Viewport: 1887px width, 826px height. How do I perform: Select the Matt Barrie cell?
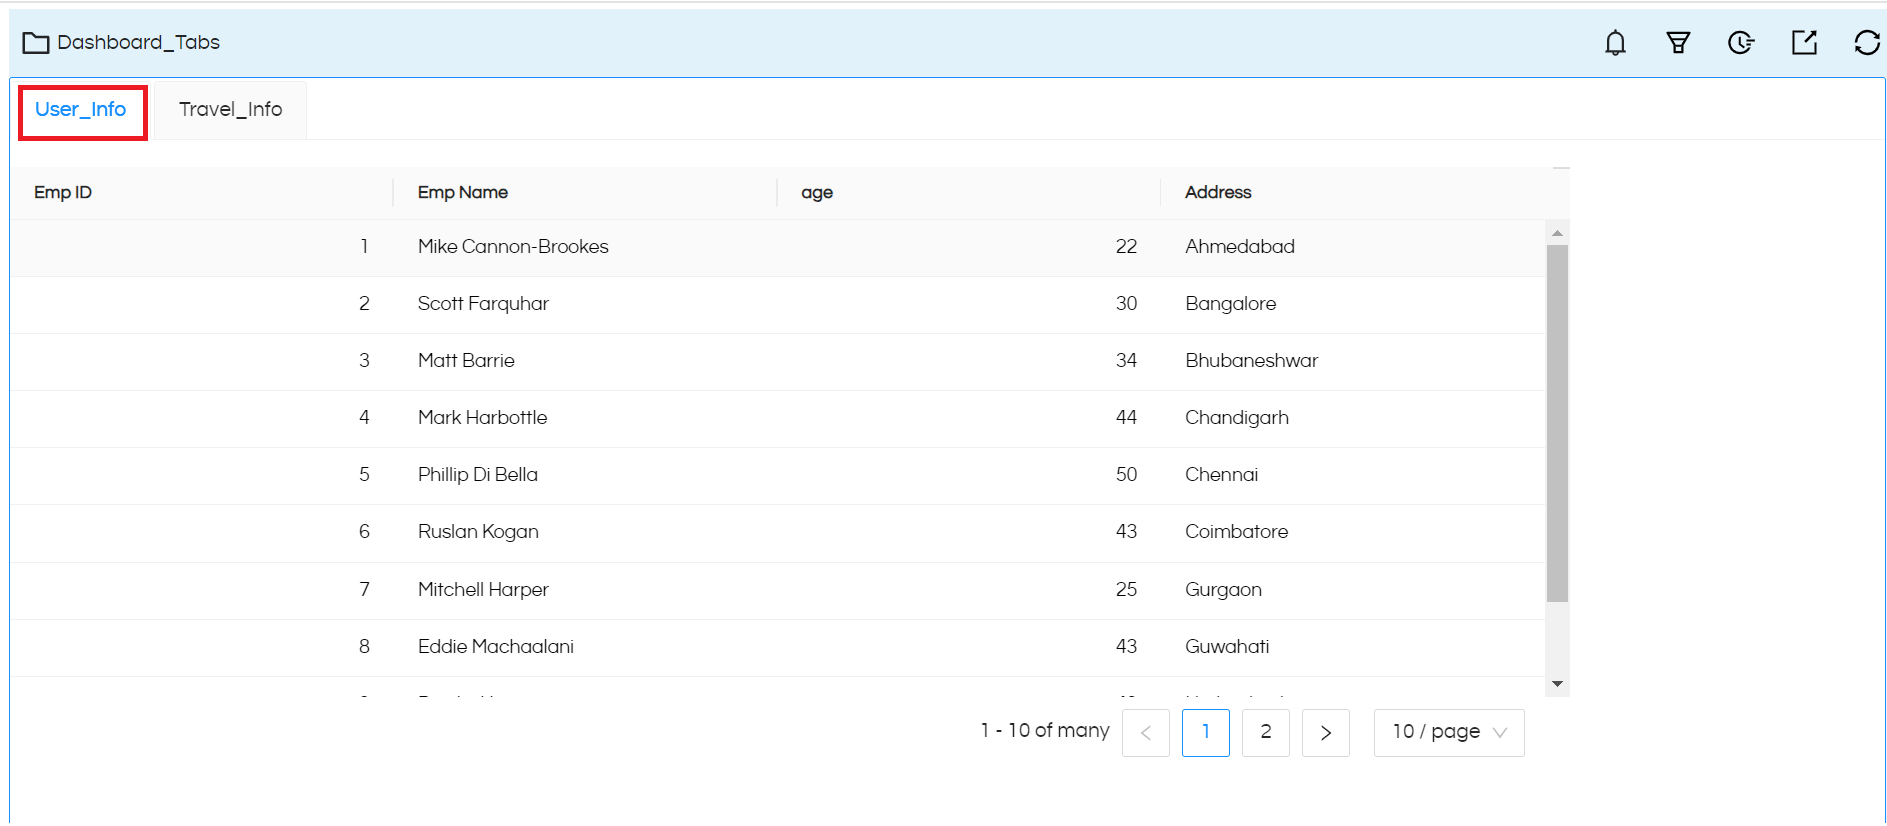[x=585, y=361]
